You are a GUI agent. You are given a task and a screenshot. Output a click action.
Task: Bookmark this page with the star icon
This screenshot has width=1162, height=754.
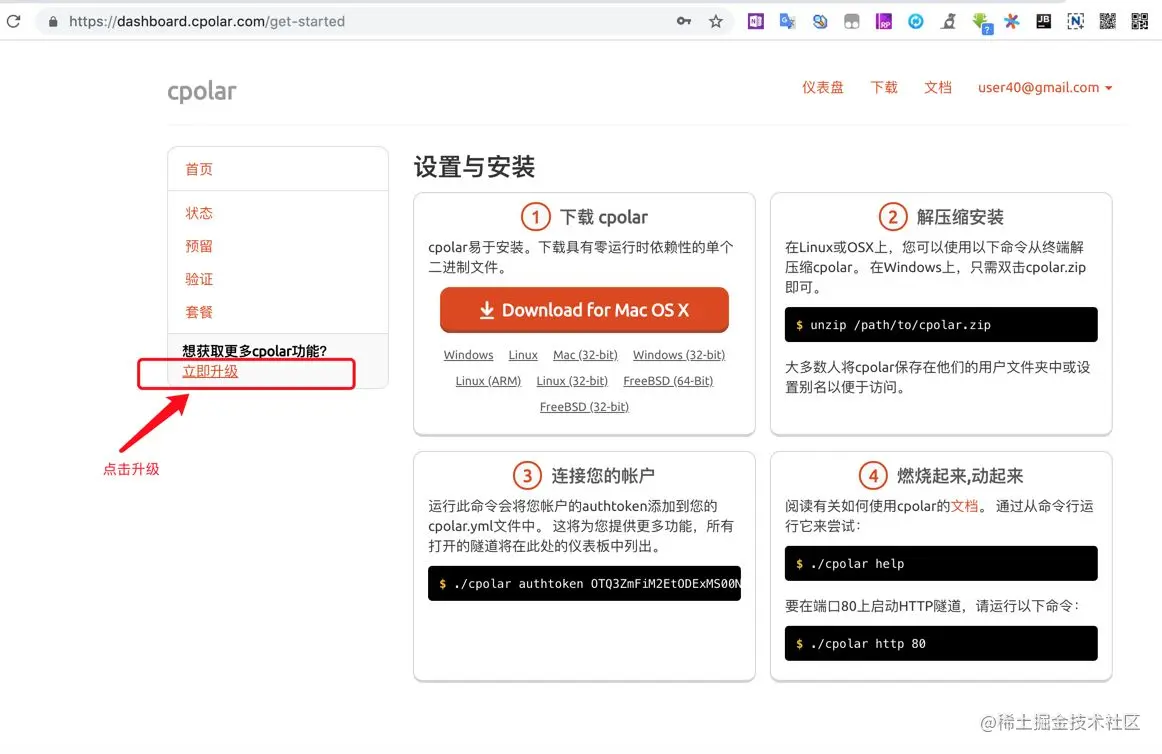click(715, 21)
